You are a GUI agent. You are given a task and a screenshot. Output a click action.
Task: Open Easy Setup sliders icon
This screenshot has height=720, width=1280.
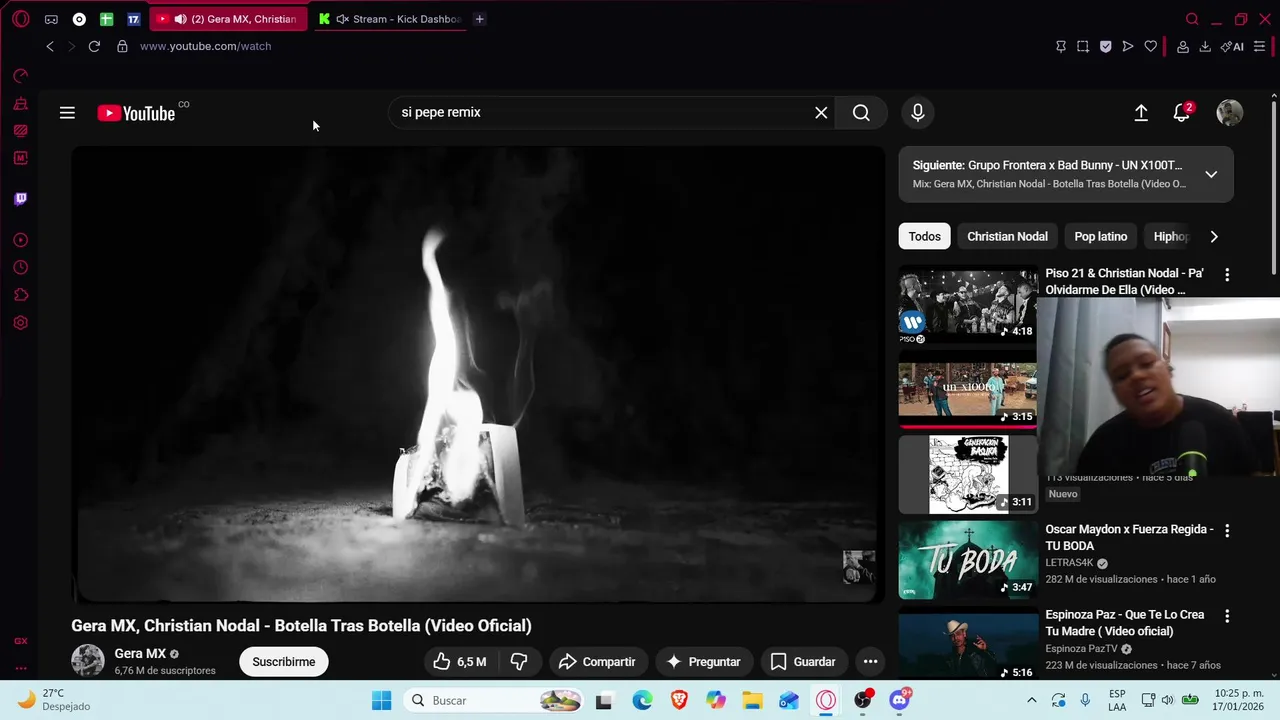(x=1259, y=46)
